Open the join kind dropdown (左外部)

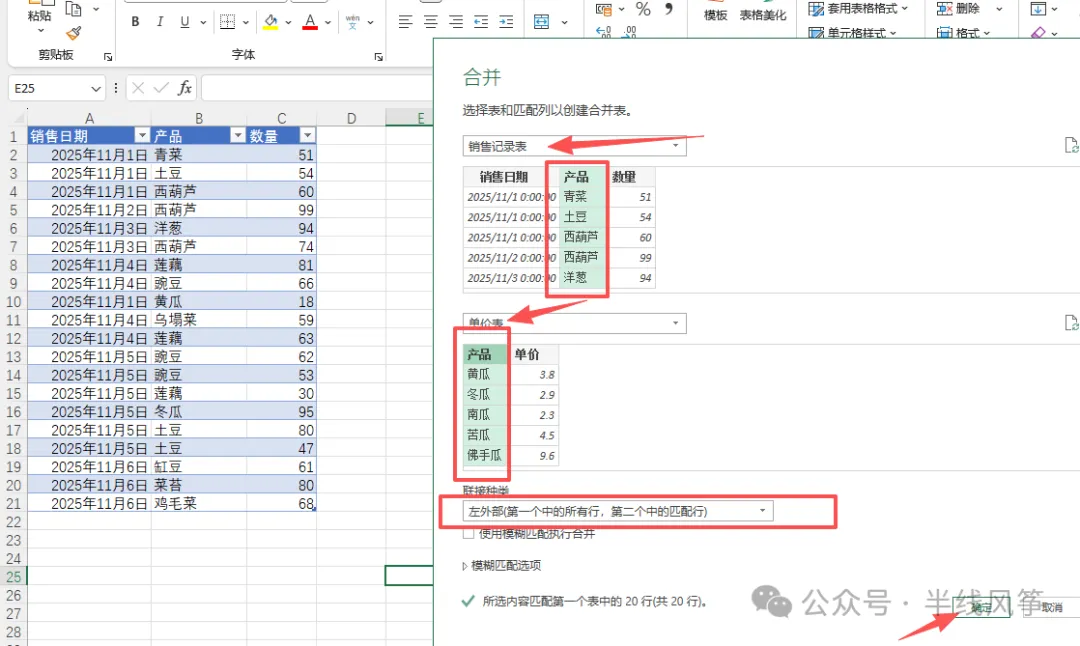click(618, 511)
